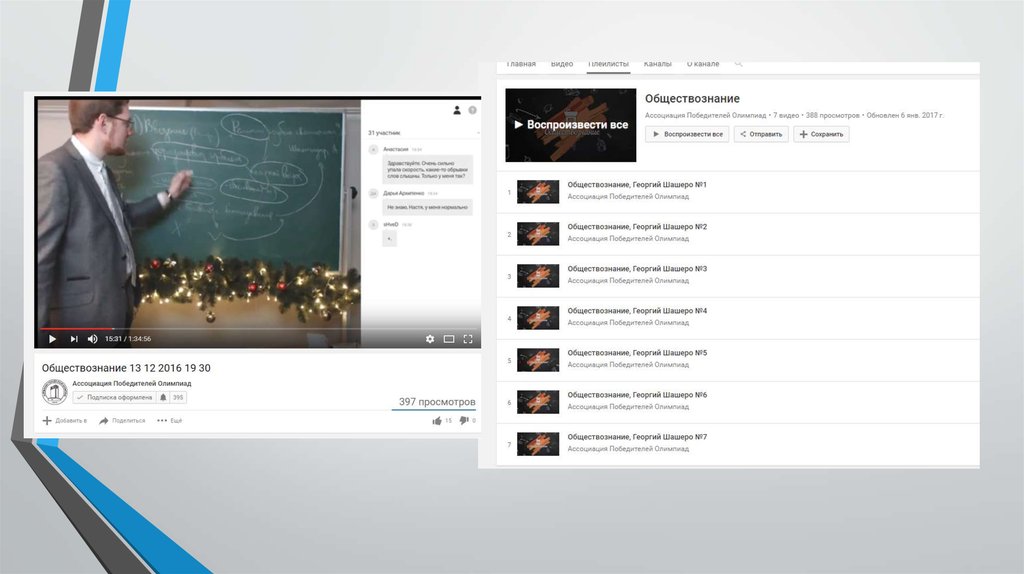Viewport: 1024px width, 574px height.
Task: Mute the video volume speaker icon
Action: [x=93, y=339]
